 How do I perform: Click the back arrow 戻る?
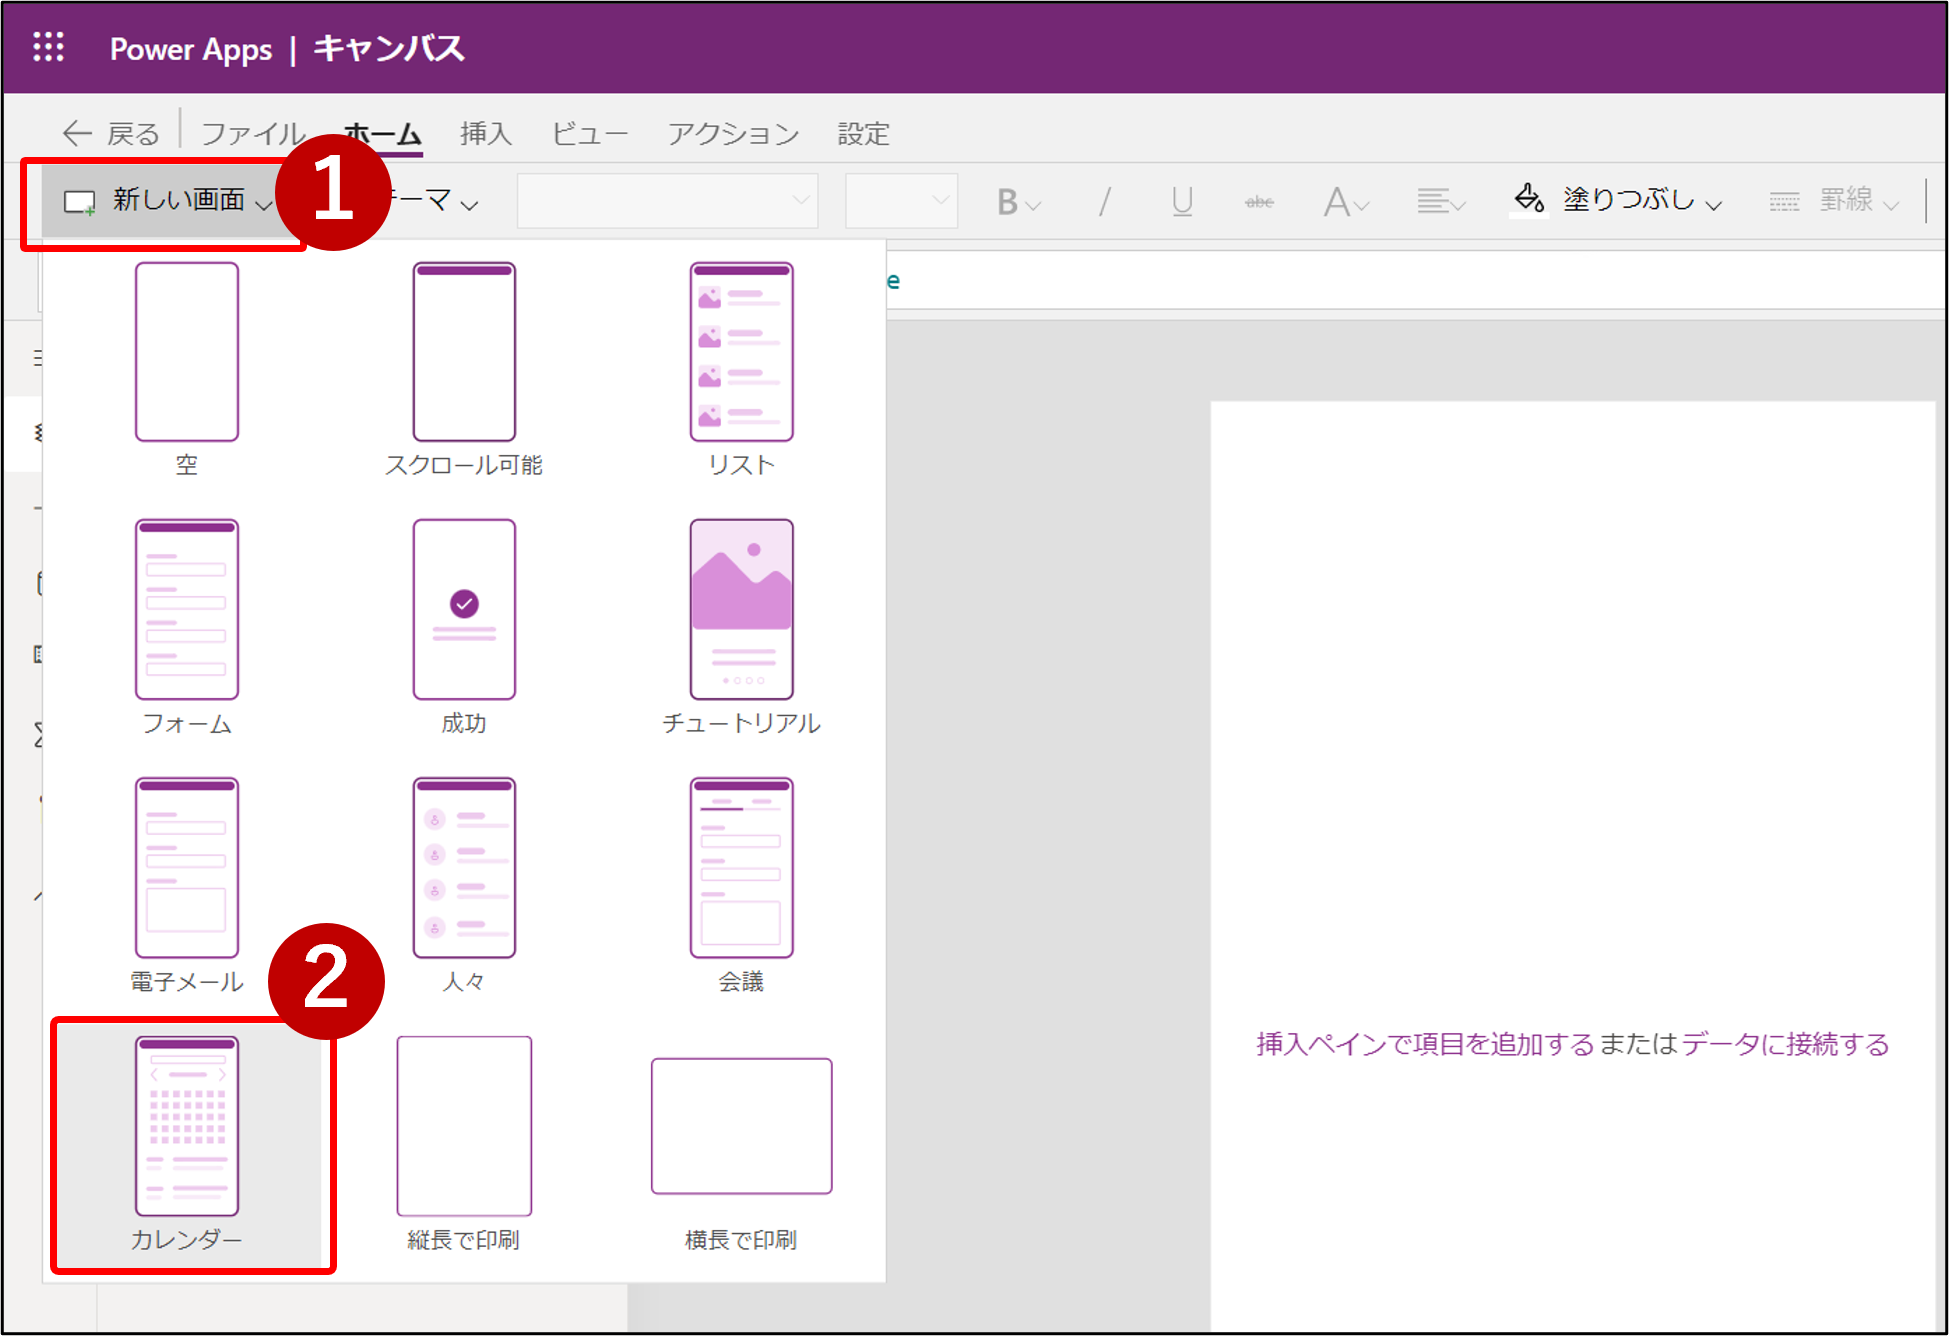pos(111,133)
